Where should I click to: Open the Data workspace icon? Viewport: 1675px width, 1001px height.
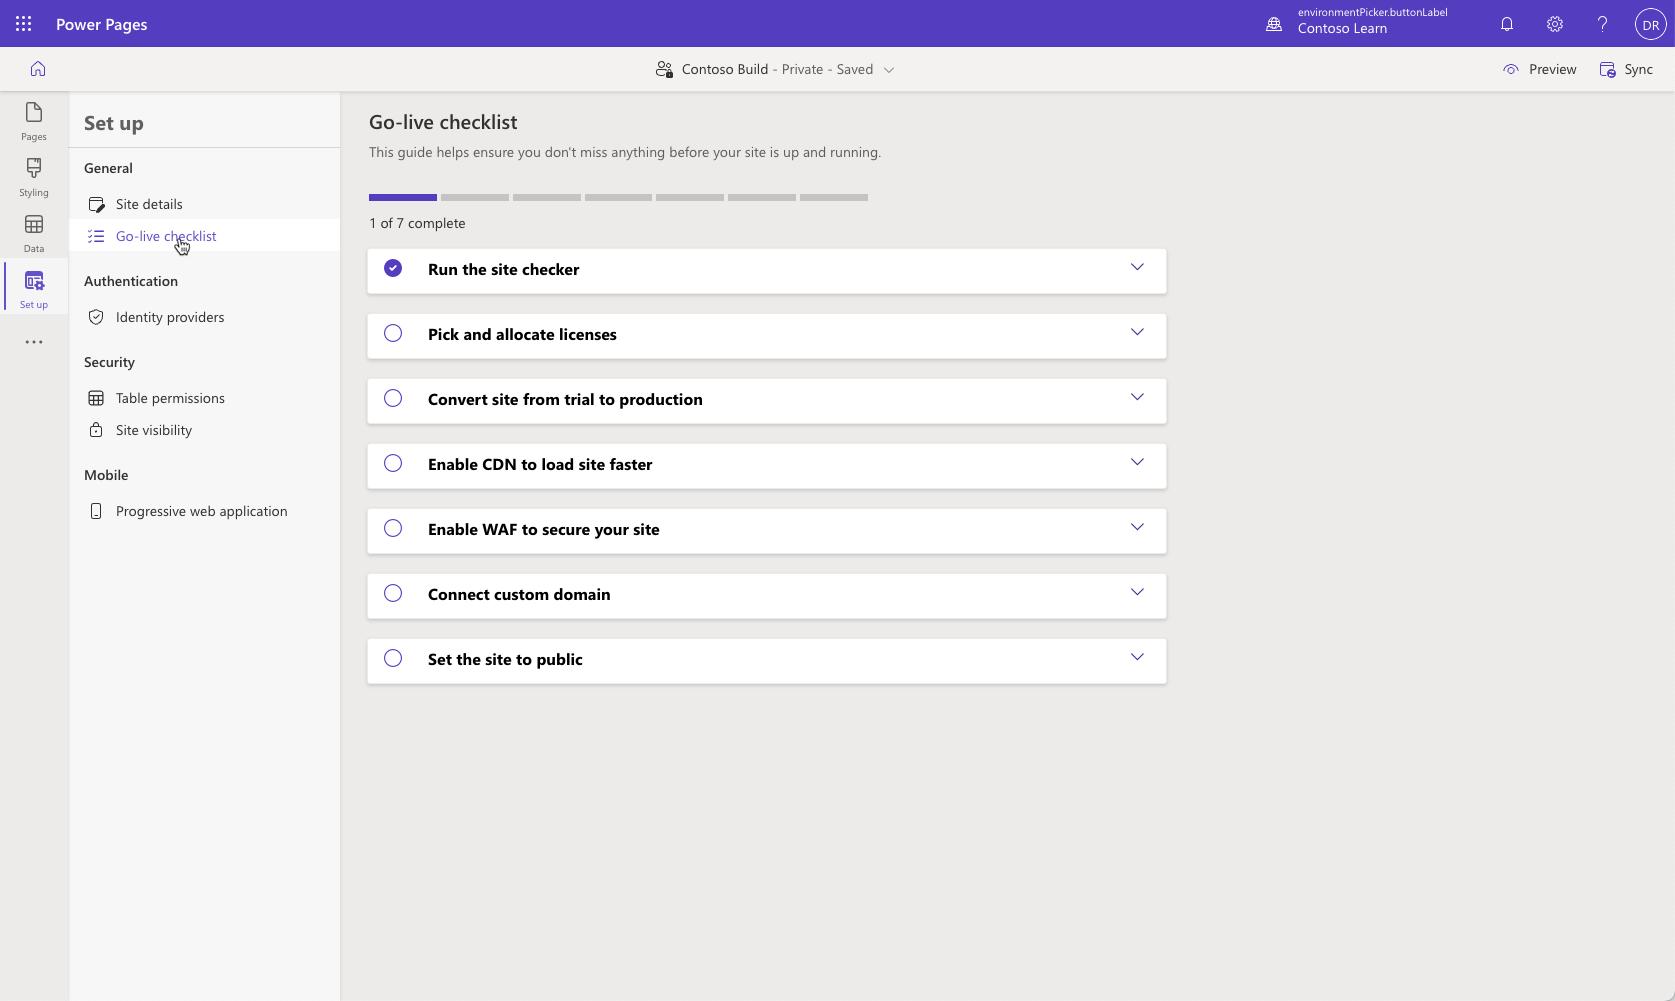tap(33, 233)
